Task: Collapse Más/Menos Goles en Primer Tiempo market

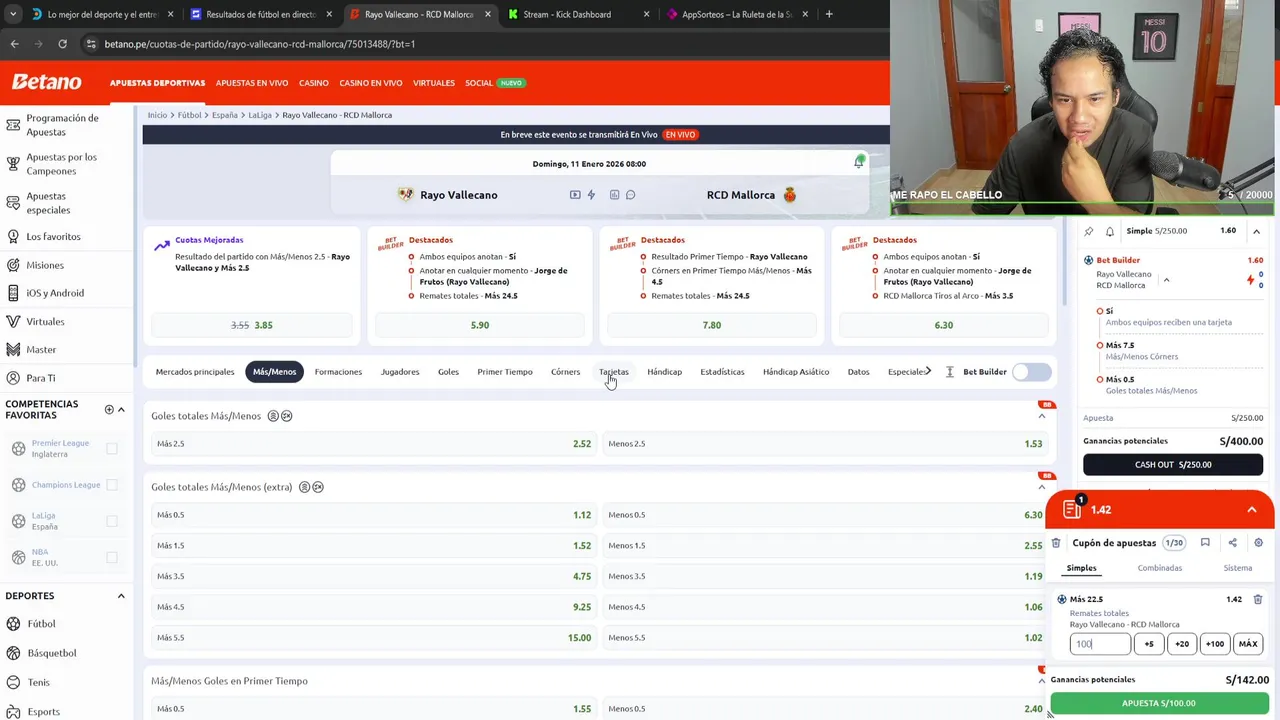Action: pos(1042,681)
